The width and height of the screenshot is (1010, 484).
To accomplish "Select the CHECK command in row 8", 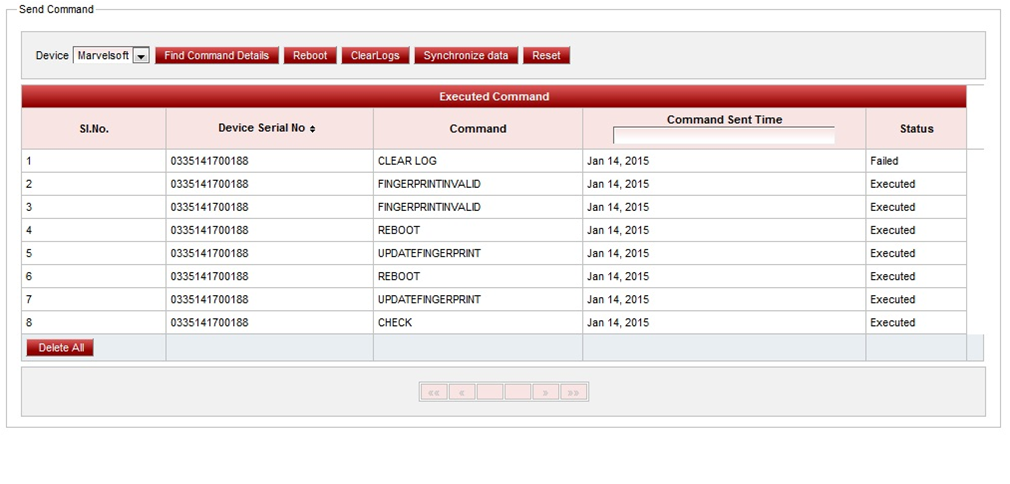I will 395,323.
